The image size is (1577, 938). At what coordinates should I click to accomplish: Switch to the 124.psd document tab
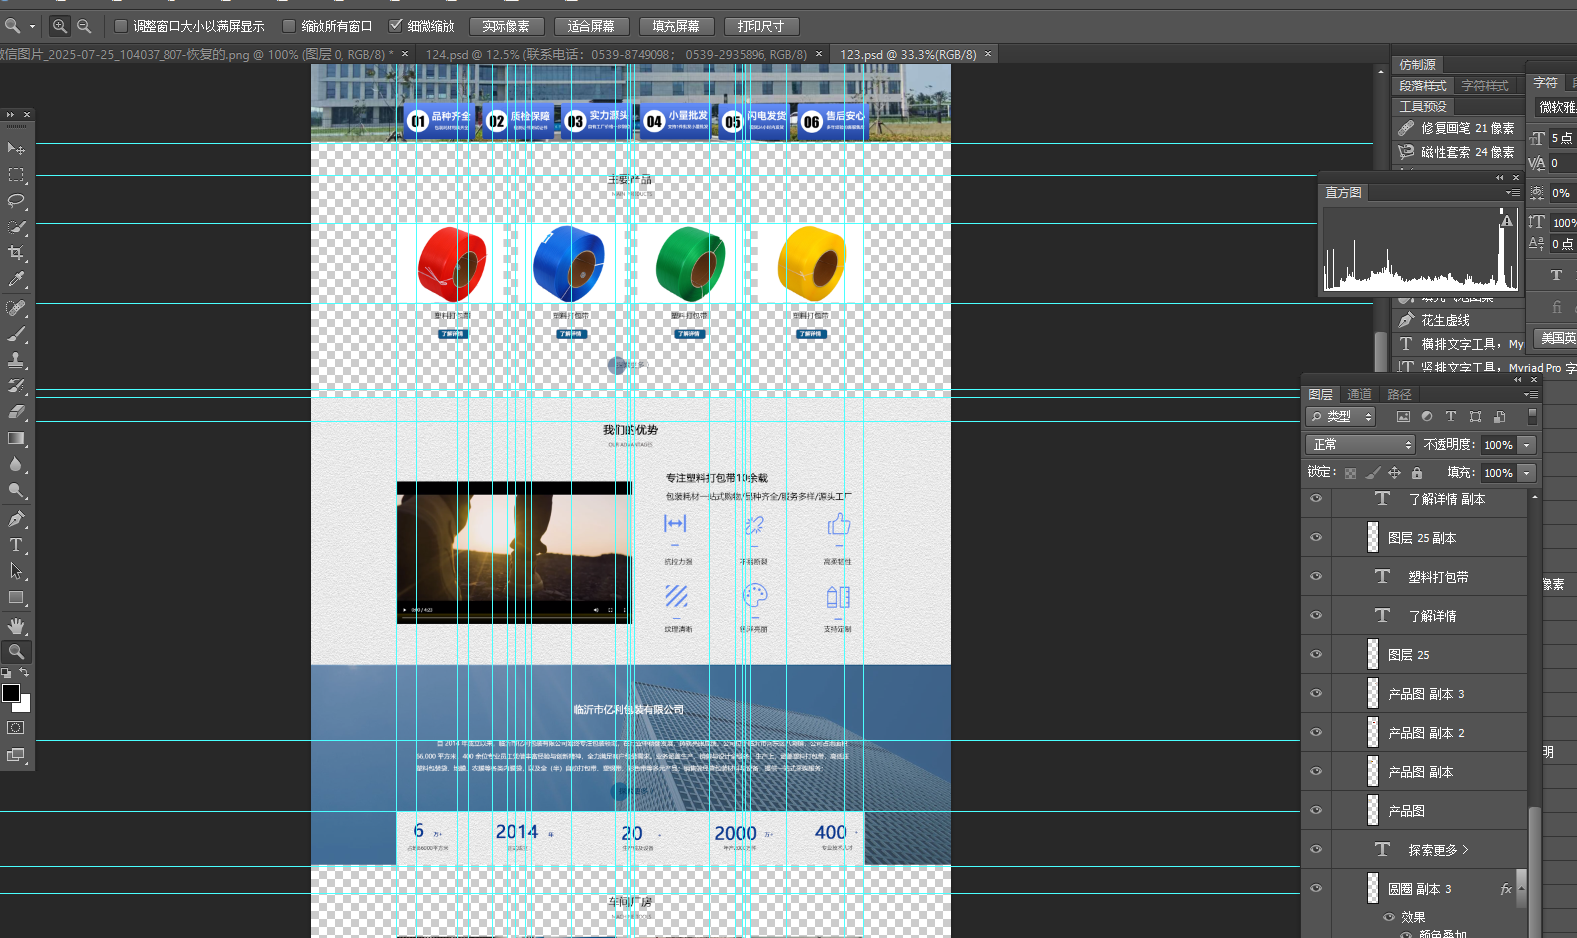615,54
